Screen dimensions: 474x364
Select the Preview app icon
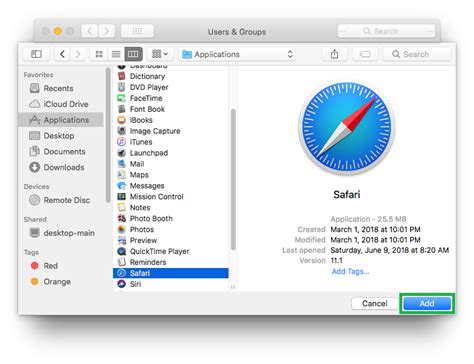tap(122, 240)
